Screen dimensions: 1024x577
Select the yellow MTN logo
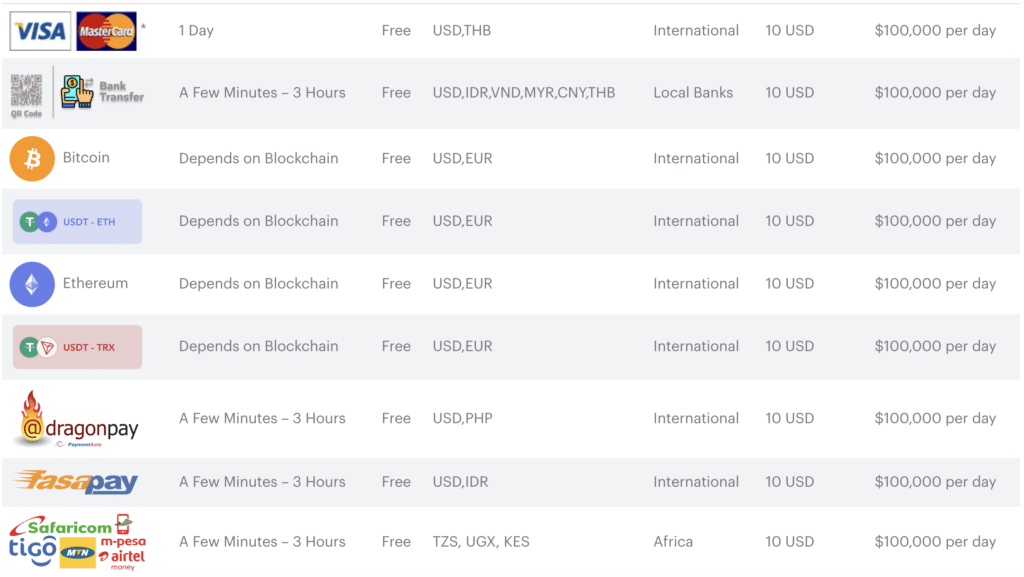pos(78,552)
